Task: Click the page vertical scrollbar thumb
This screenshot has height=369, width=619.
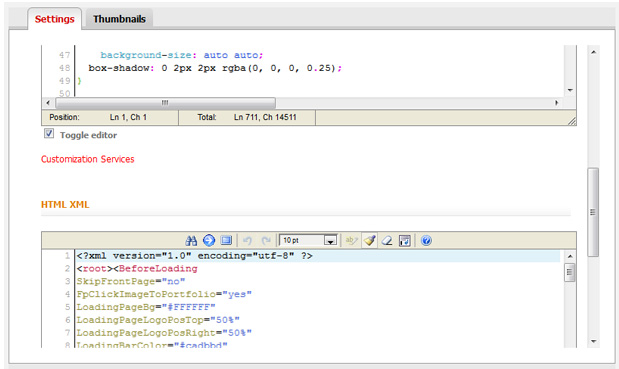Action: [x=593, y=212]
